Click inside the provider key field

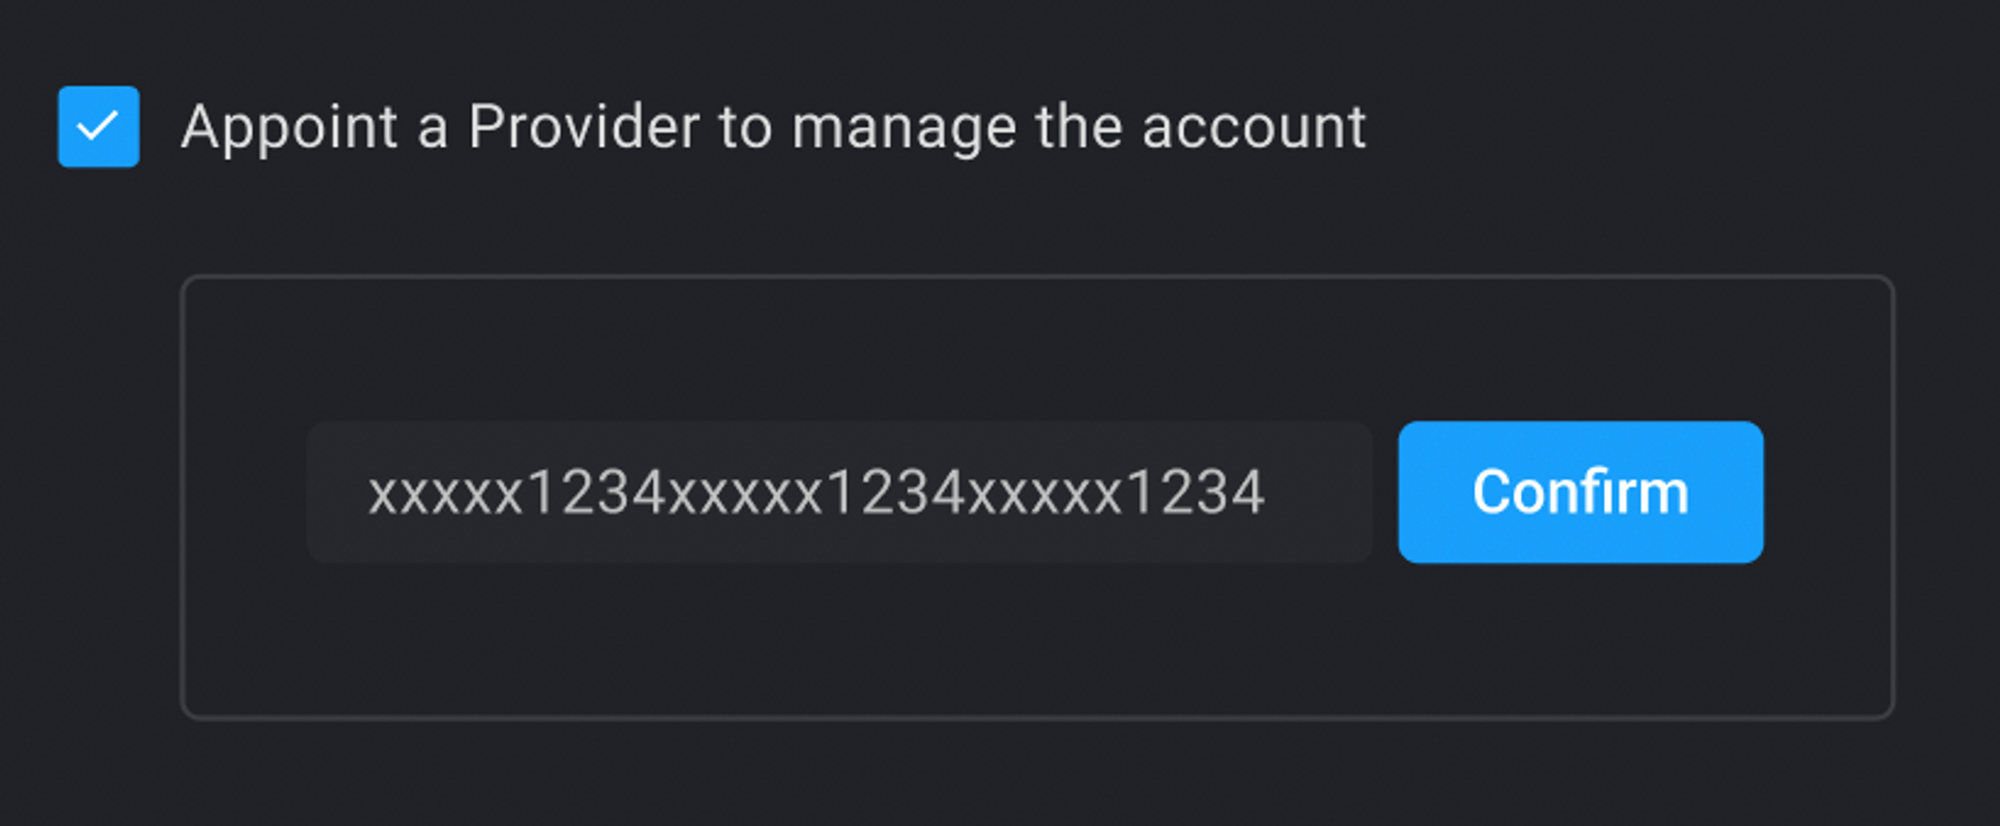tap(839, 492)
